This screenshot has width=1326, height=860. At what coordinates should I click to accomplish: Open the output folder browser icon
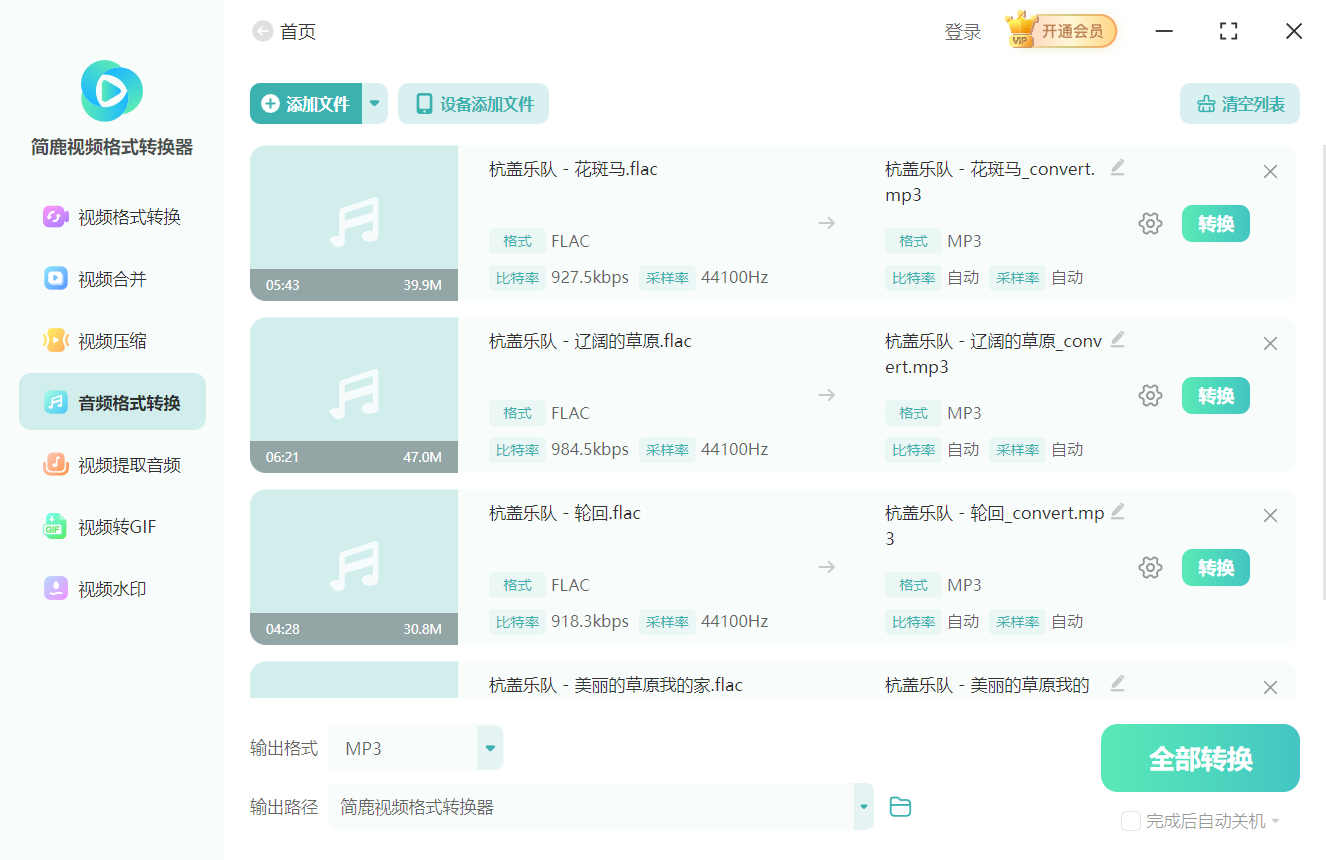point(899,806)
